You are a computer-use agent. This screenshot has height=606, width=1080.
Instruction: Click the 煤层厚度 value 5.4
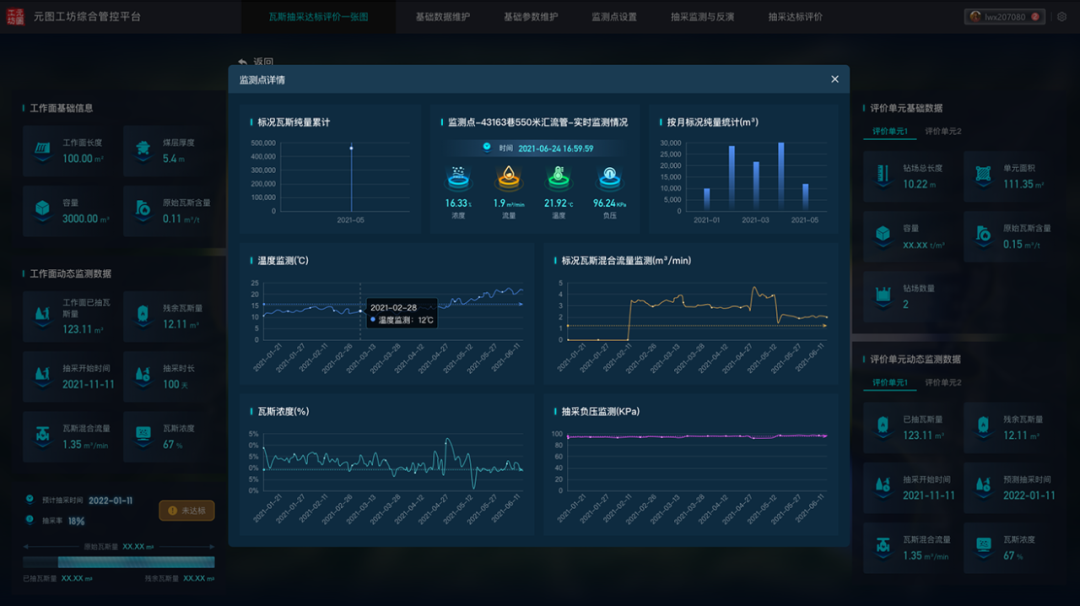click(174, 158)
